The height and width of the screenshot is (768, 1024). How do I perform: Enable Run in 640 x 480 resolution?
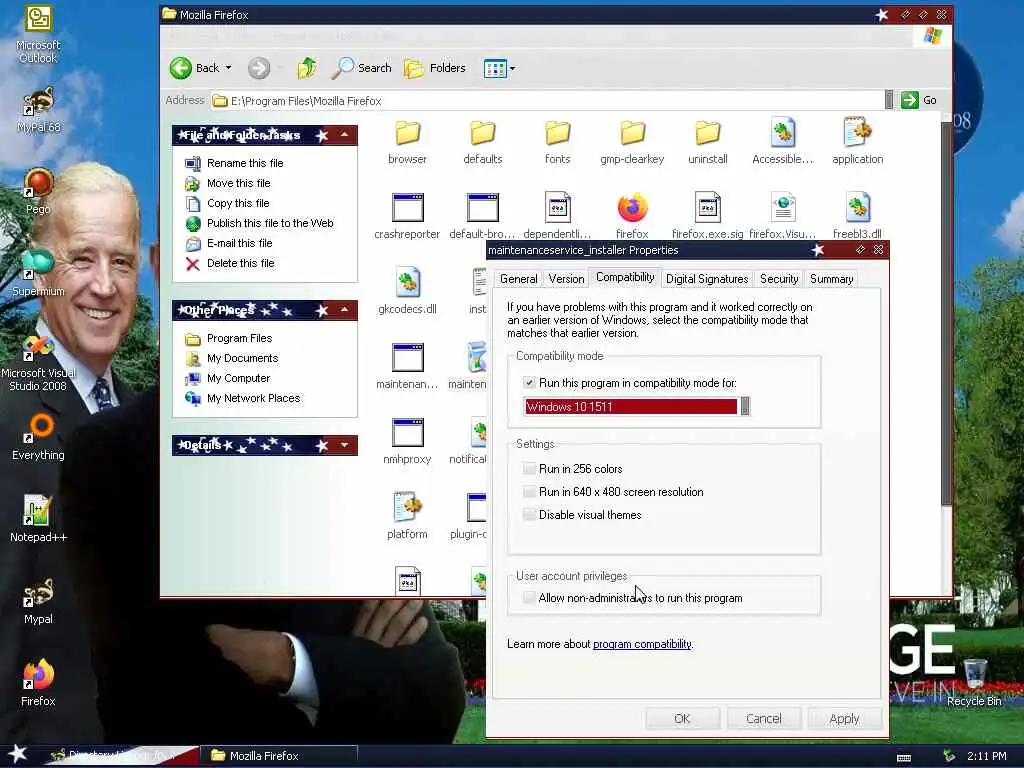529,492
